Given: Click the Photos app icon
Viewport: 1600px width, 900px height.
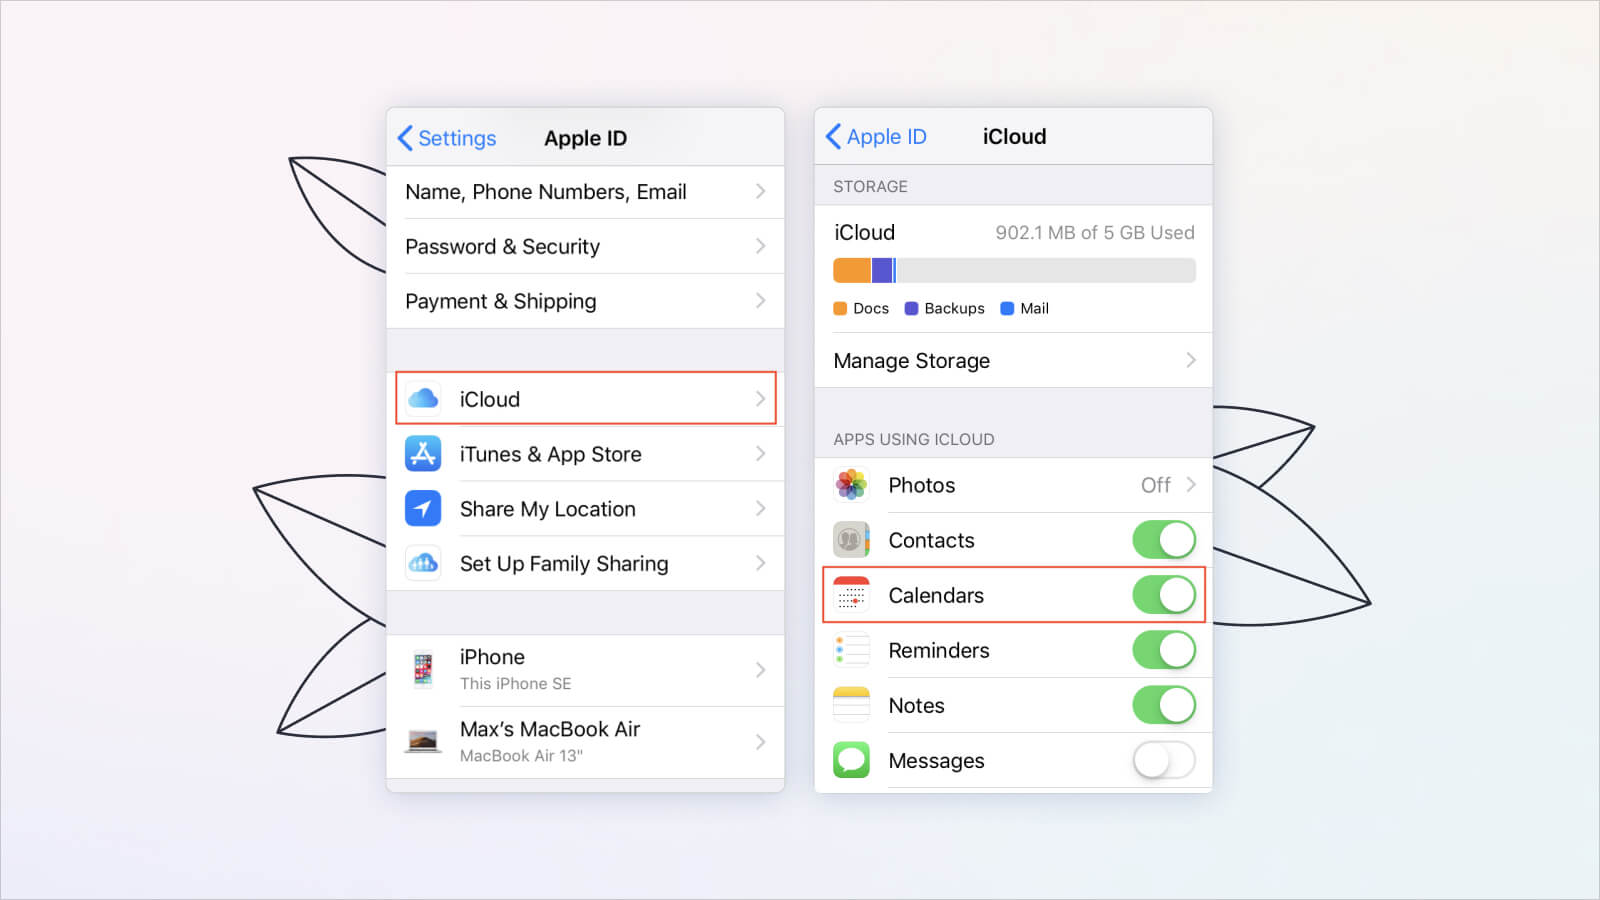Looking at the screenshot, I should [851, 485].
